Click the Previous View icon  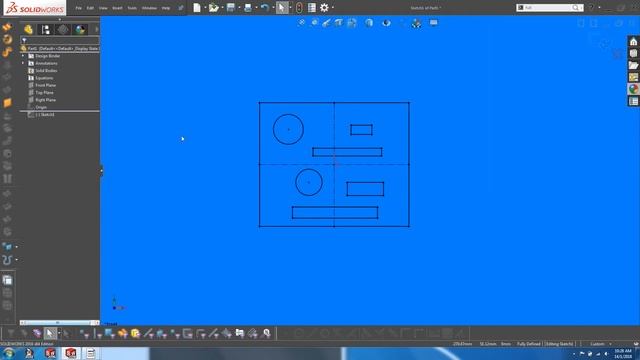pyautogui.click(x=326, y=23)
